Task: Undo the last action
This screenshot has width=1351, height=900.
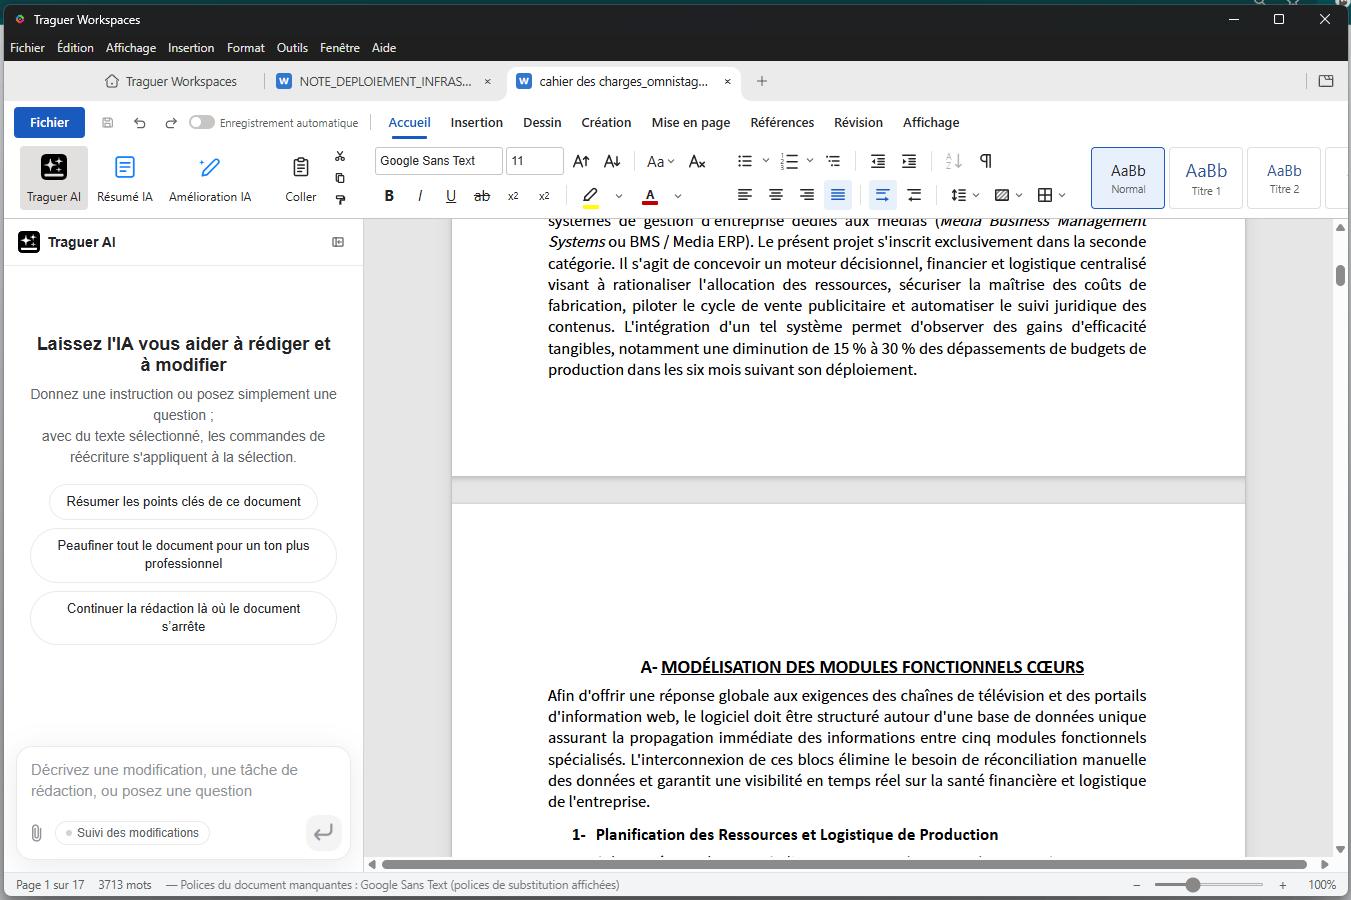Action: click(140, 123)
